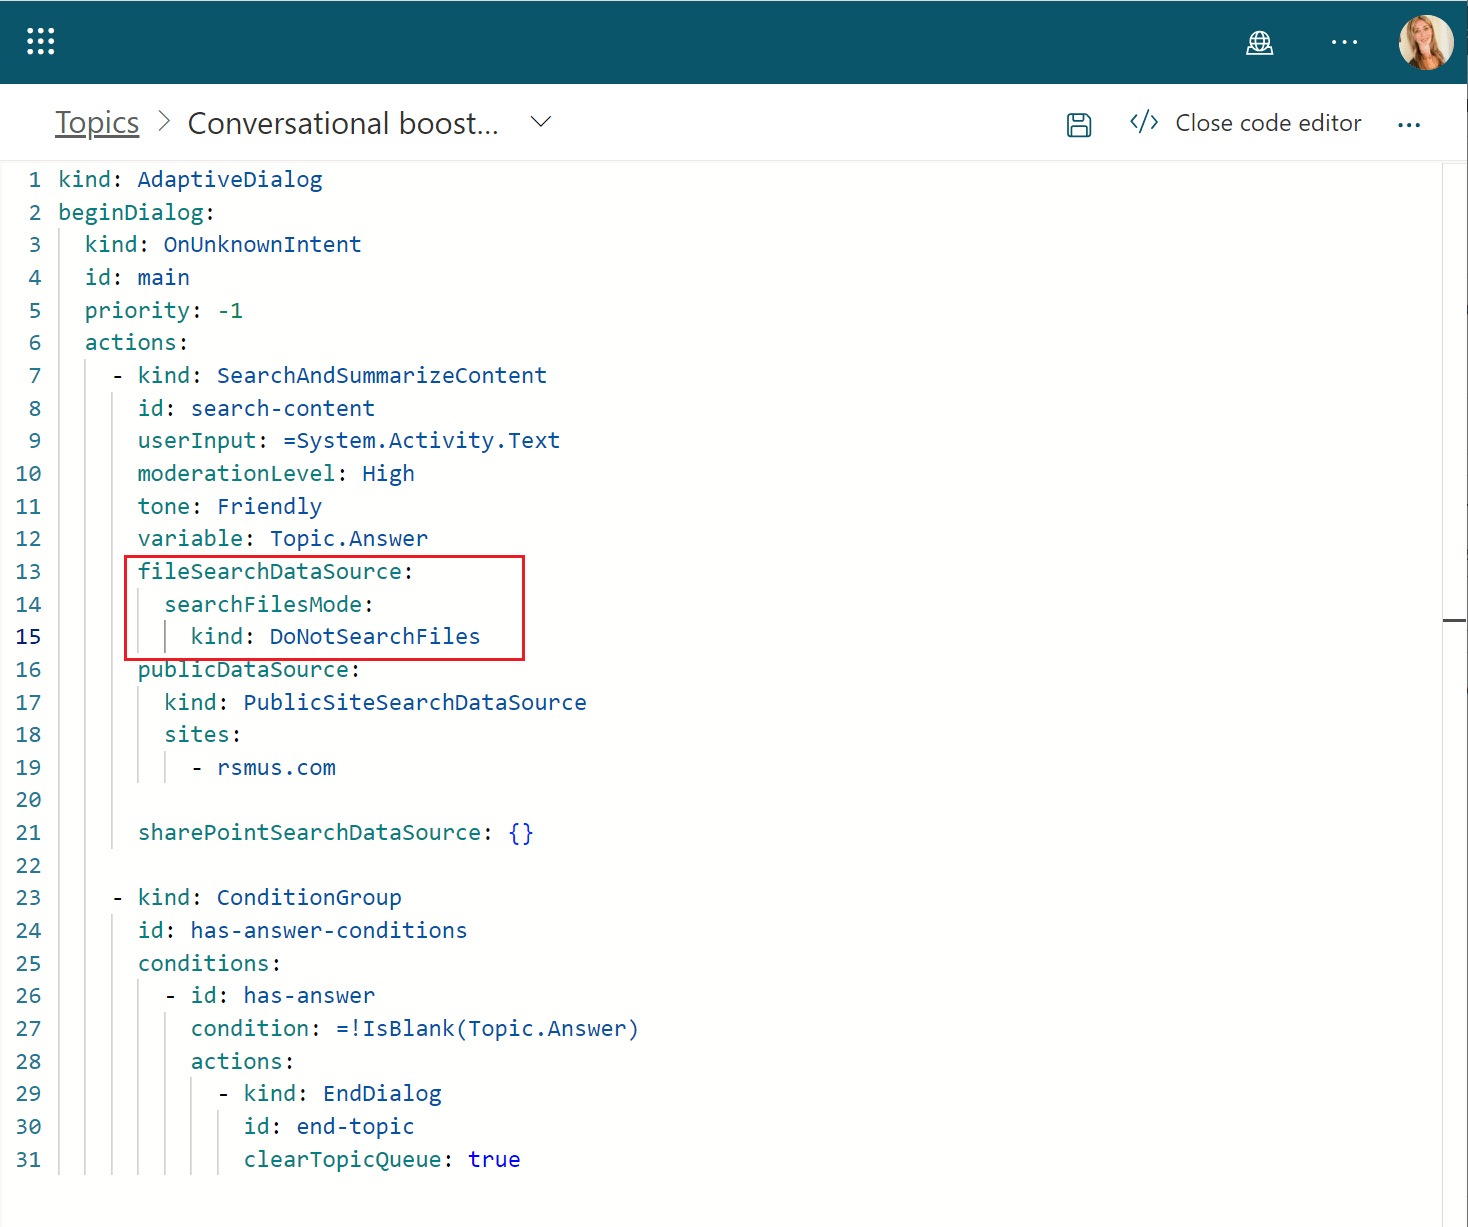Viewport: 1468px width, 1227px height.
Task: Click end-topic id value
Action: pos(355,1126)
